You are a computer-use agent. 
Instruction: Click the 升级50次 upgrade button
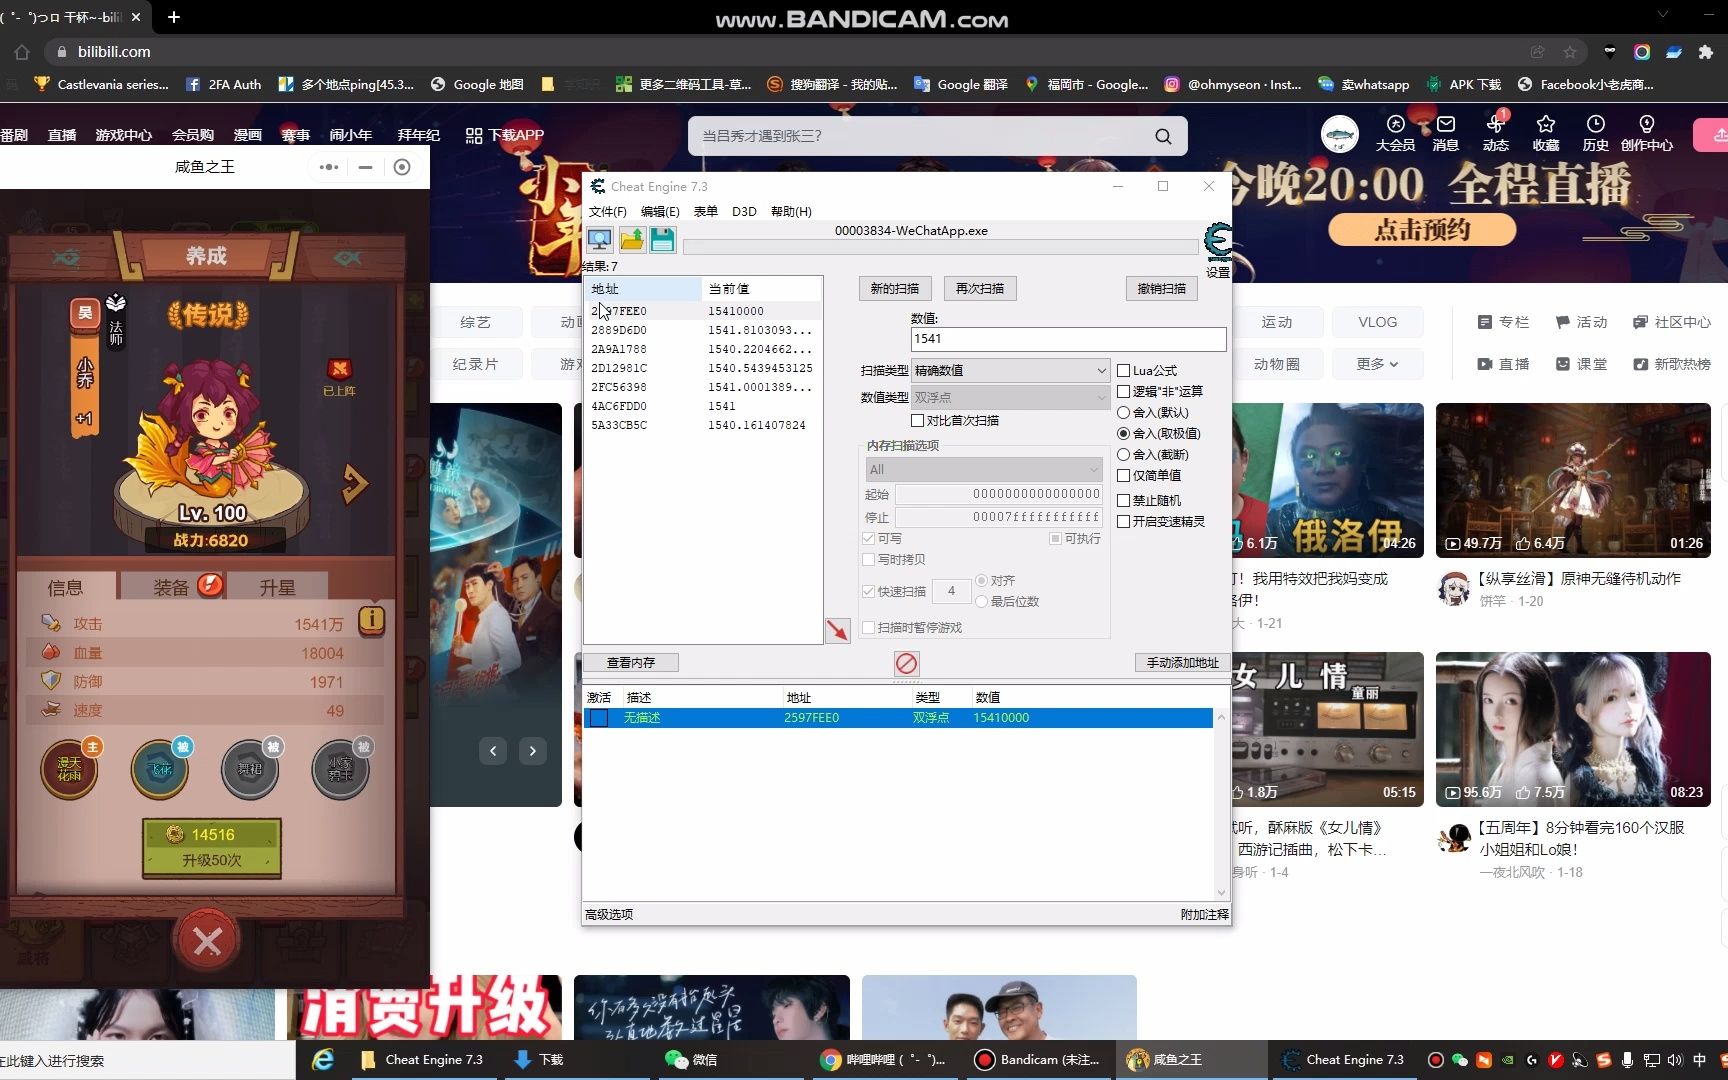(212, 849)
